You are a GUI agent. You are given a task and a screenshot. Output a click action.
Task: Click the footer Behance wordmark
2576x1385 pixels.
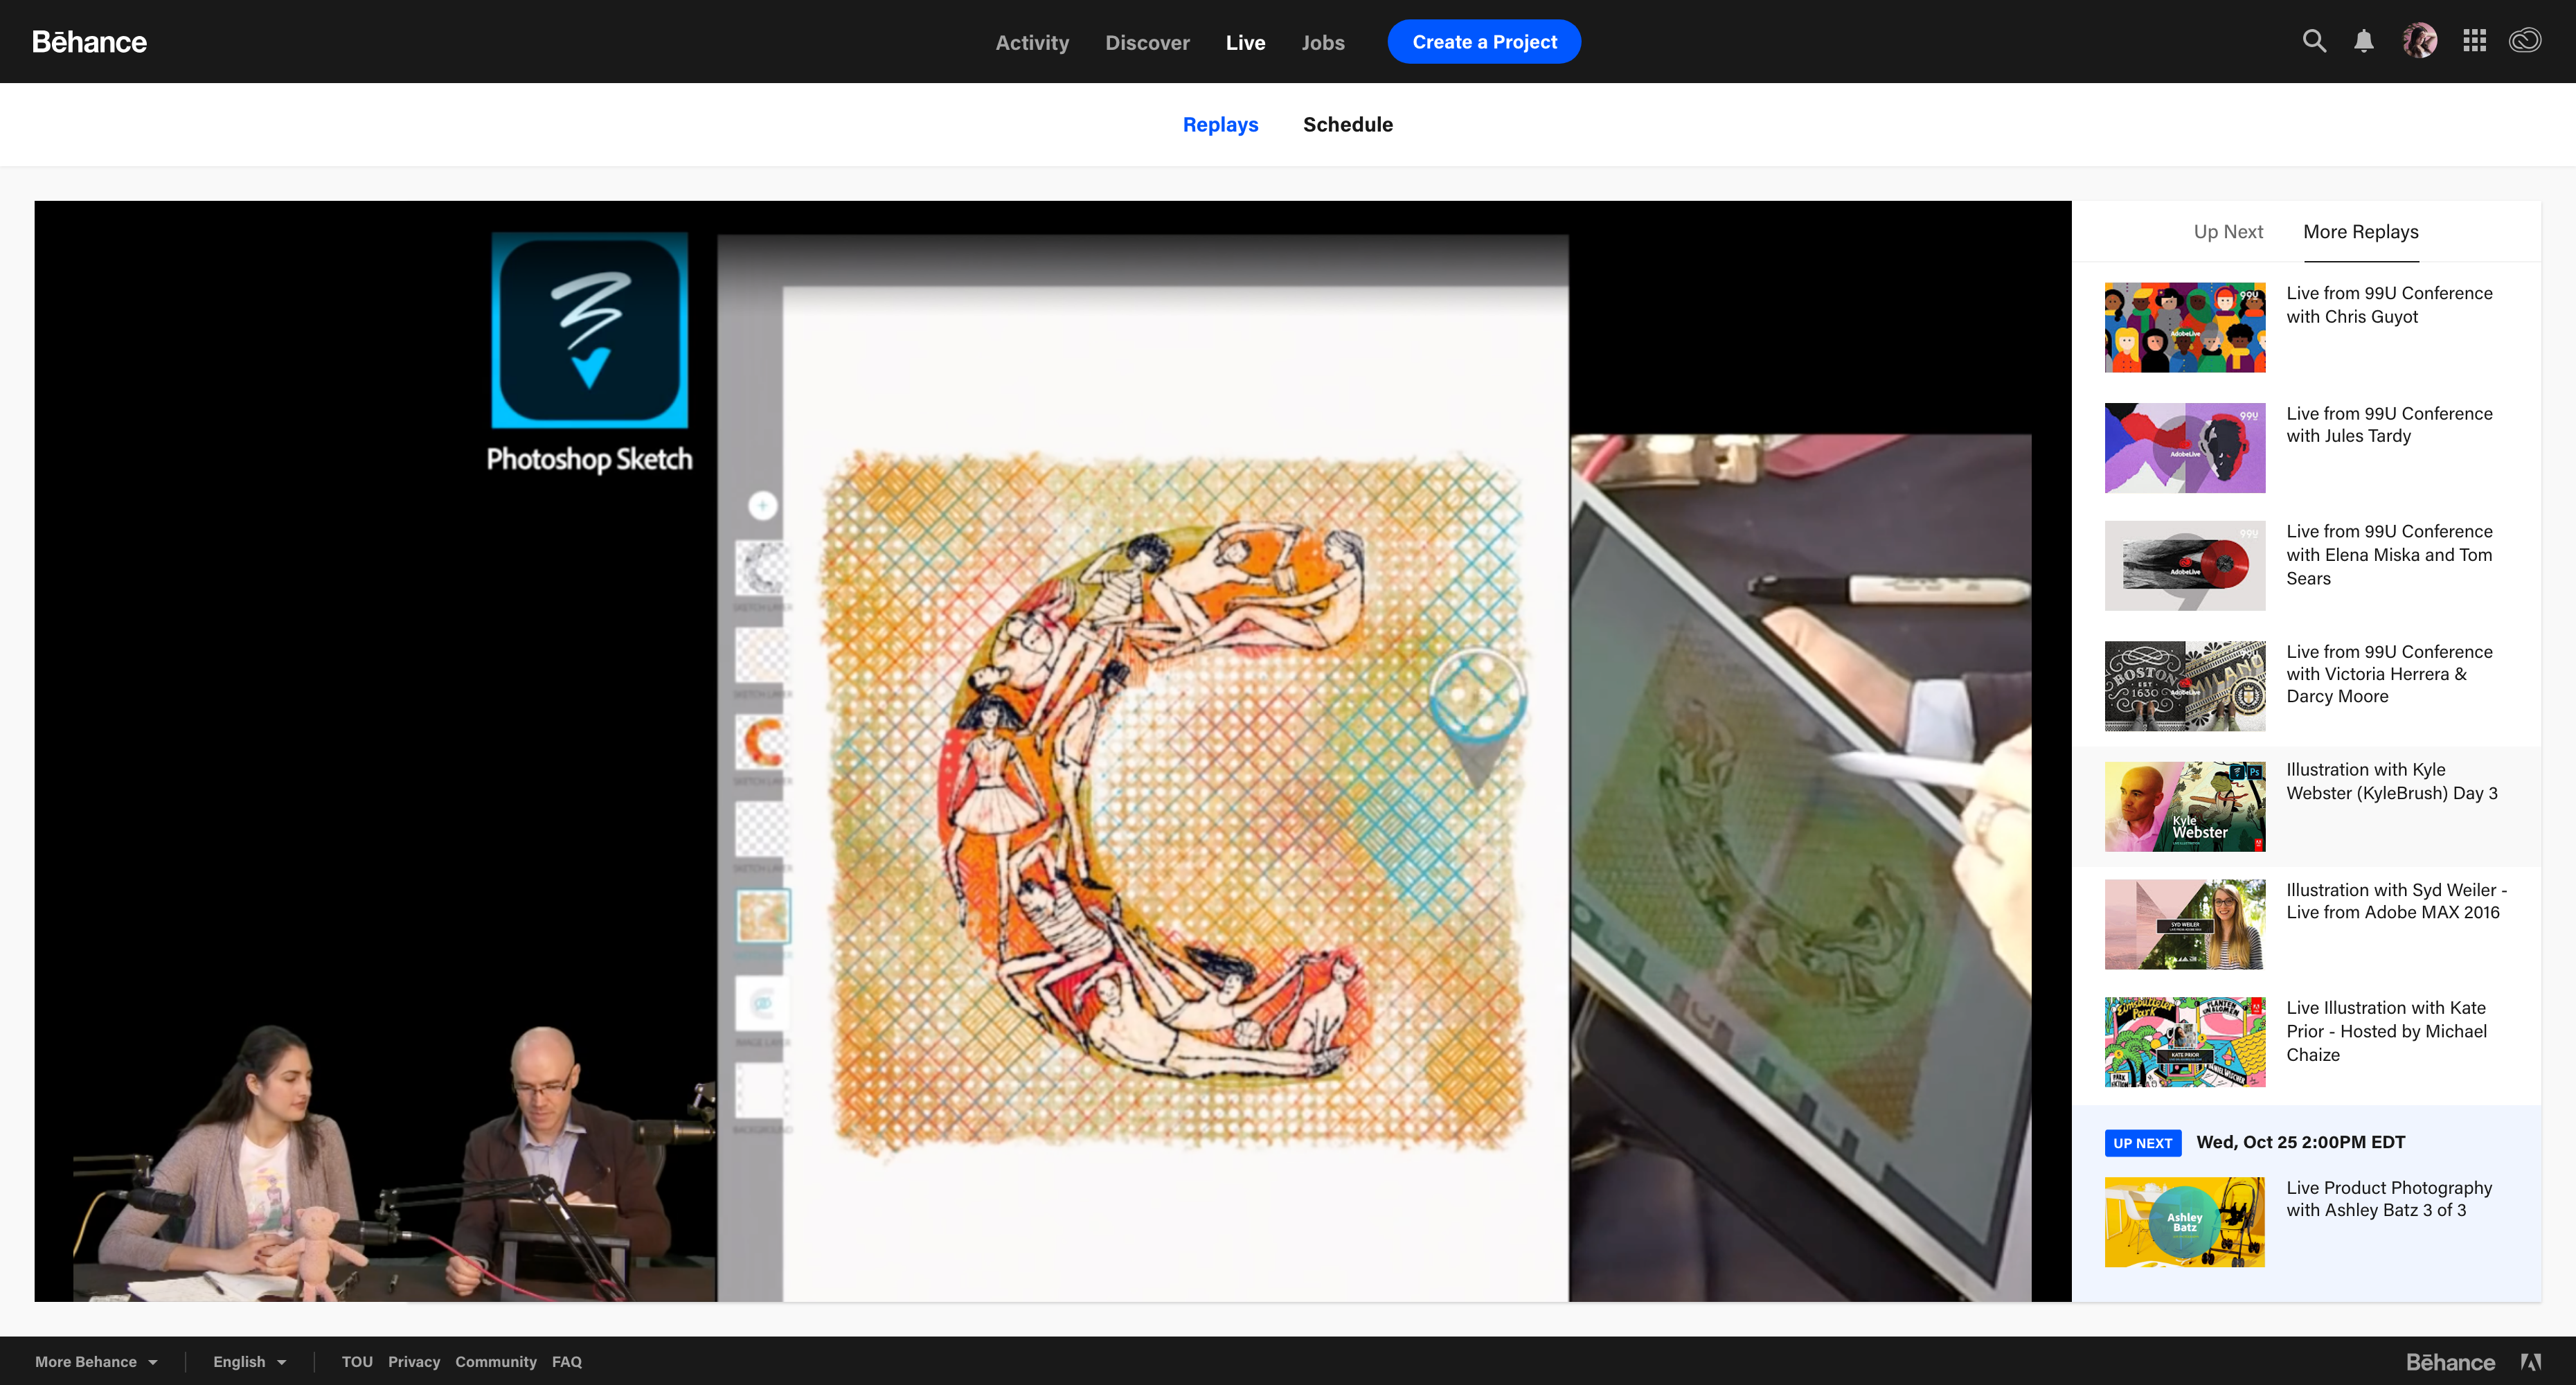pos(2450,1362)
